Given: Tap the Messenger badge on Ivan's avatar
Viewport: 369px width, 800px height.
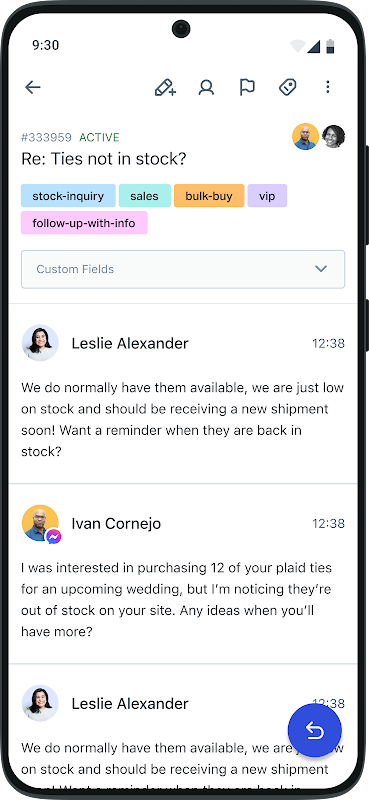Looking at the screenshot, I should pyautogui.click(x=54, y=536).
